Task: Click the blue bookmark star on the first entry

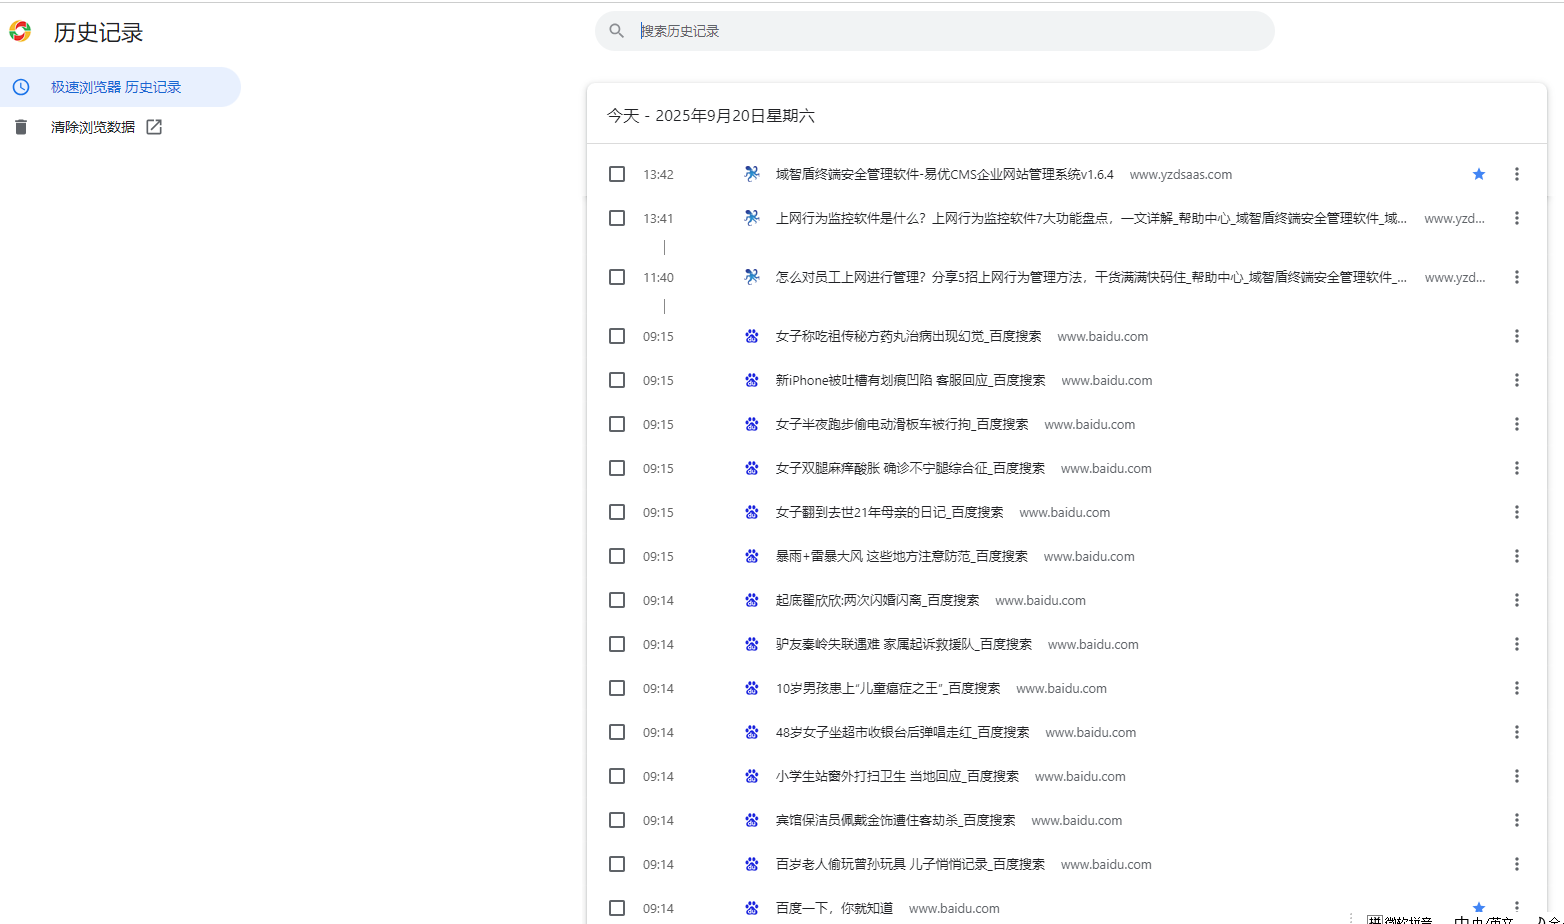Action: [x=1479, y=173]
